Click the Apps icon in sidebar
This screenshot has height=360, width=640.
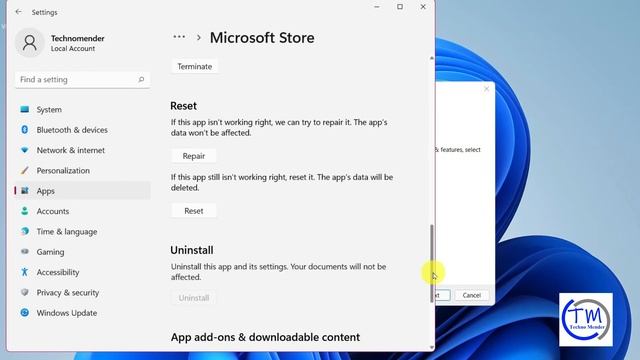[24, 191]
